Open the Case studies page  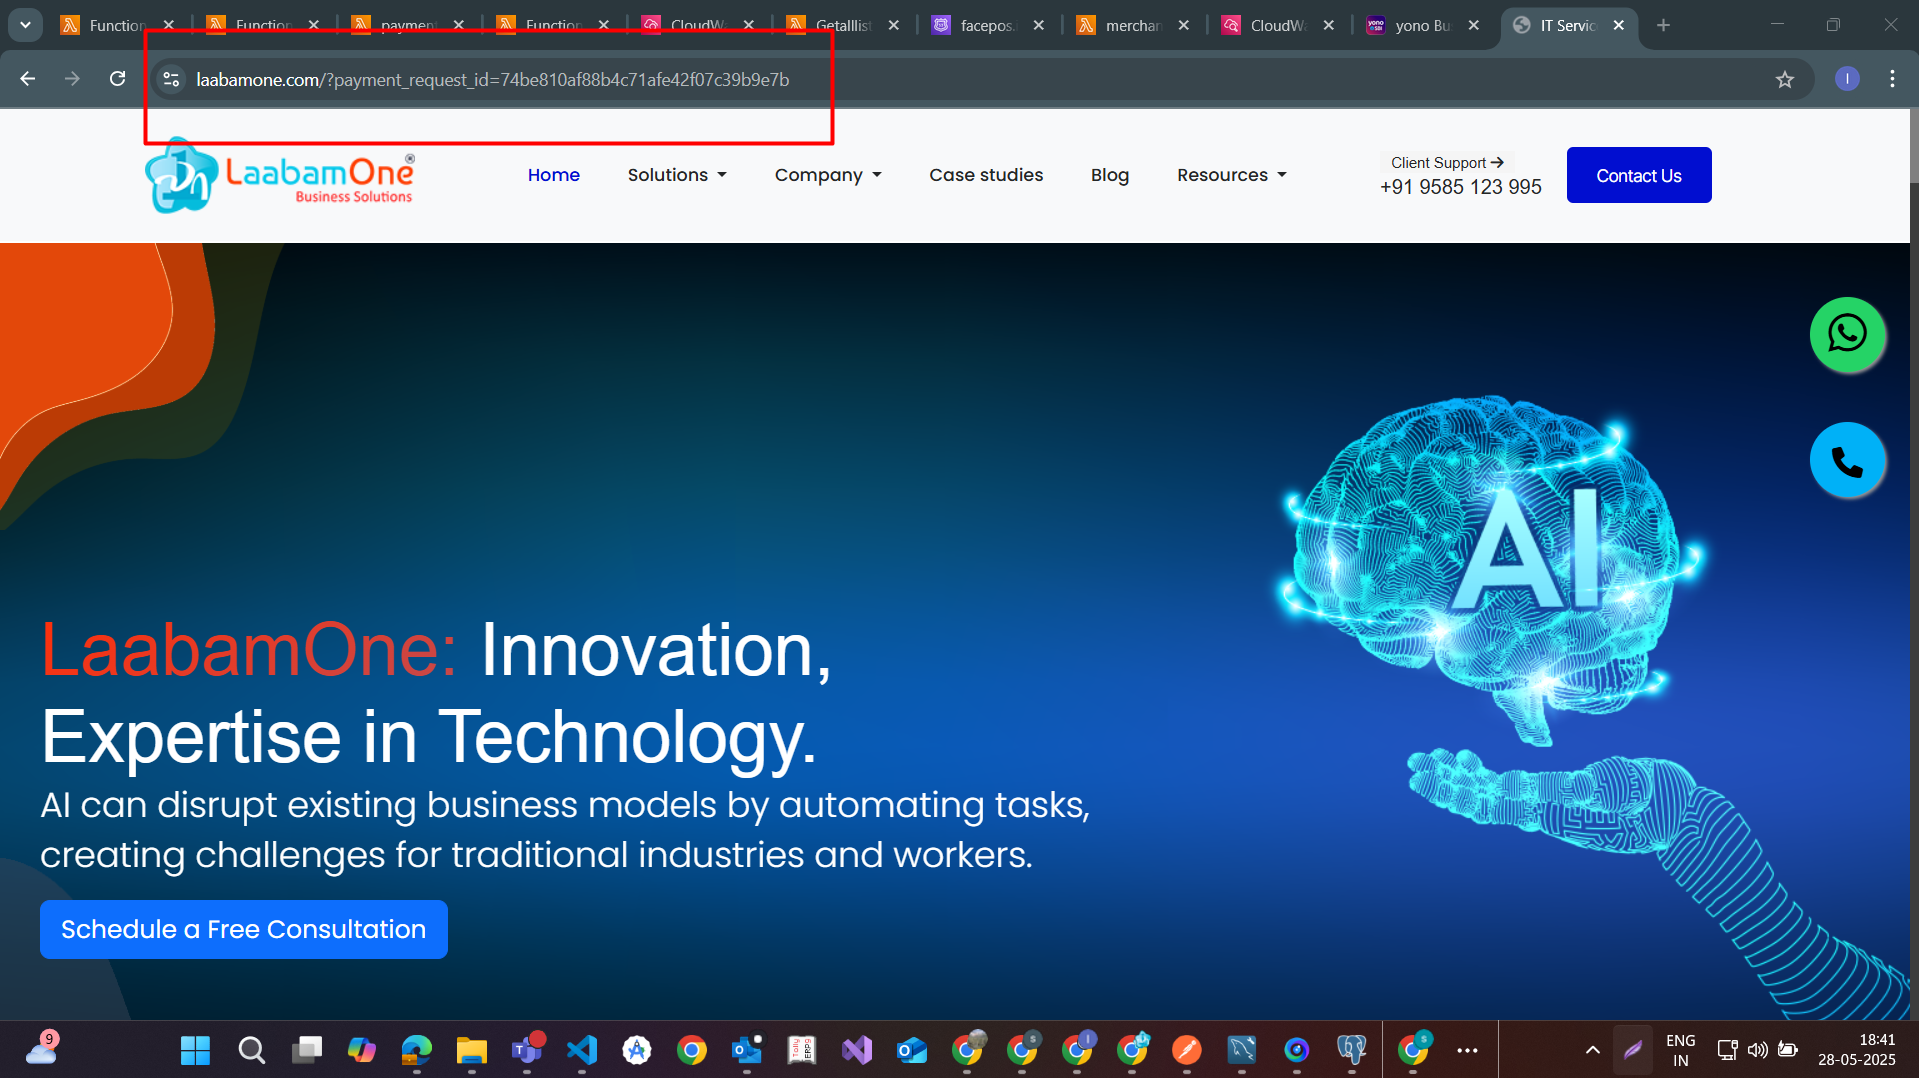click(986, 175)
